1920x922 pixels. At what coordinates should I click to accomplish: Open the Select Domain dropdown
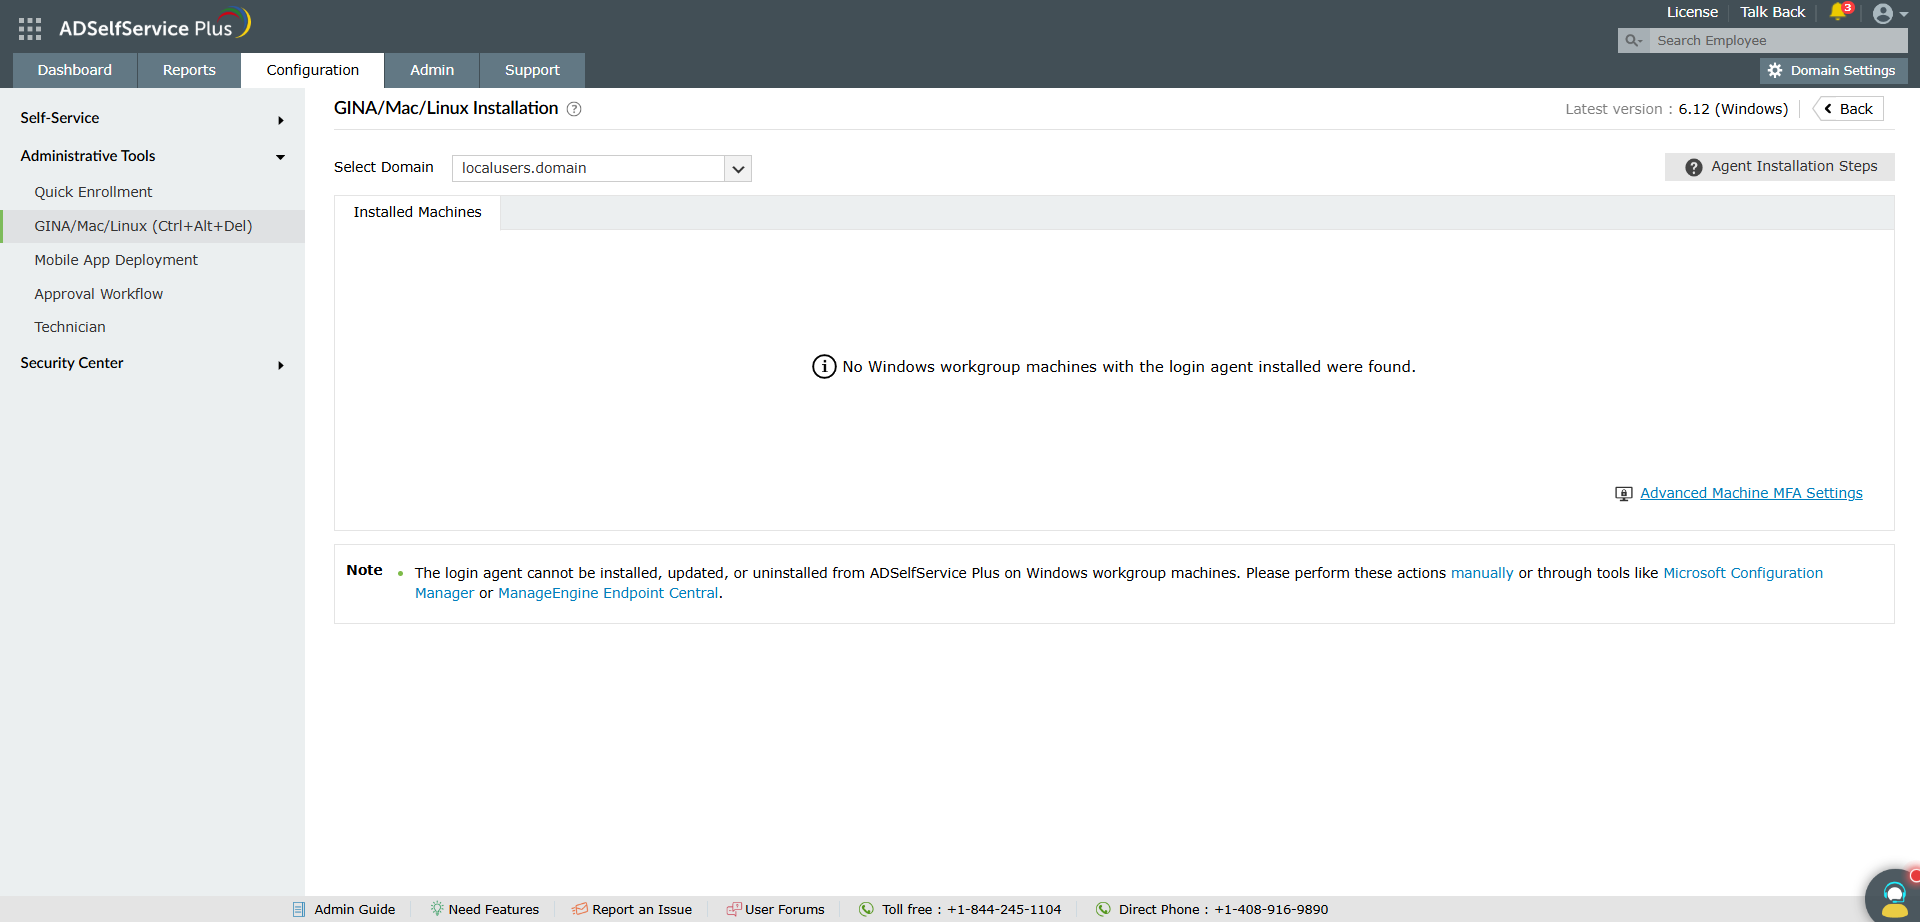coord(737,168)
